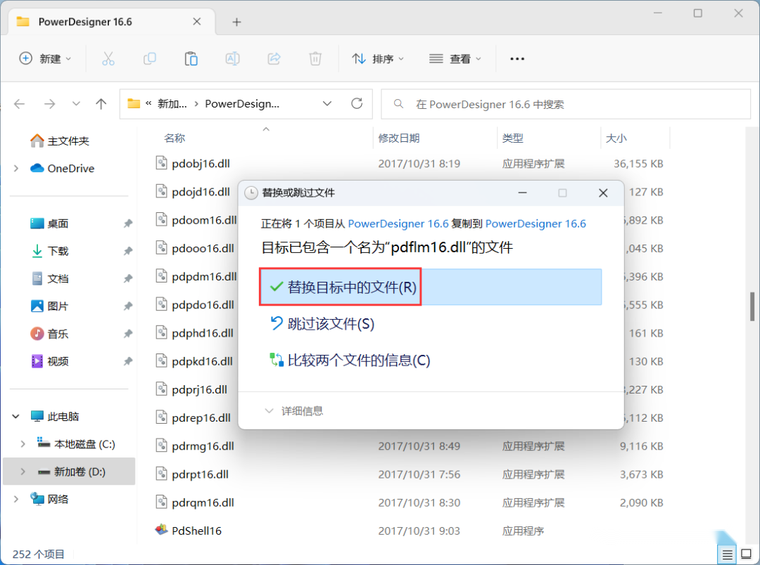Viewport: 760px width, 565px height.
Task: Open 桌面 in quick access
Action: click(x=49, y=223)
